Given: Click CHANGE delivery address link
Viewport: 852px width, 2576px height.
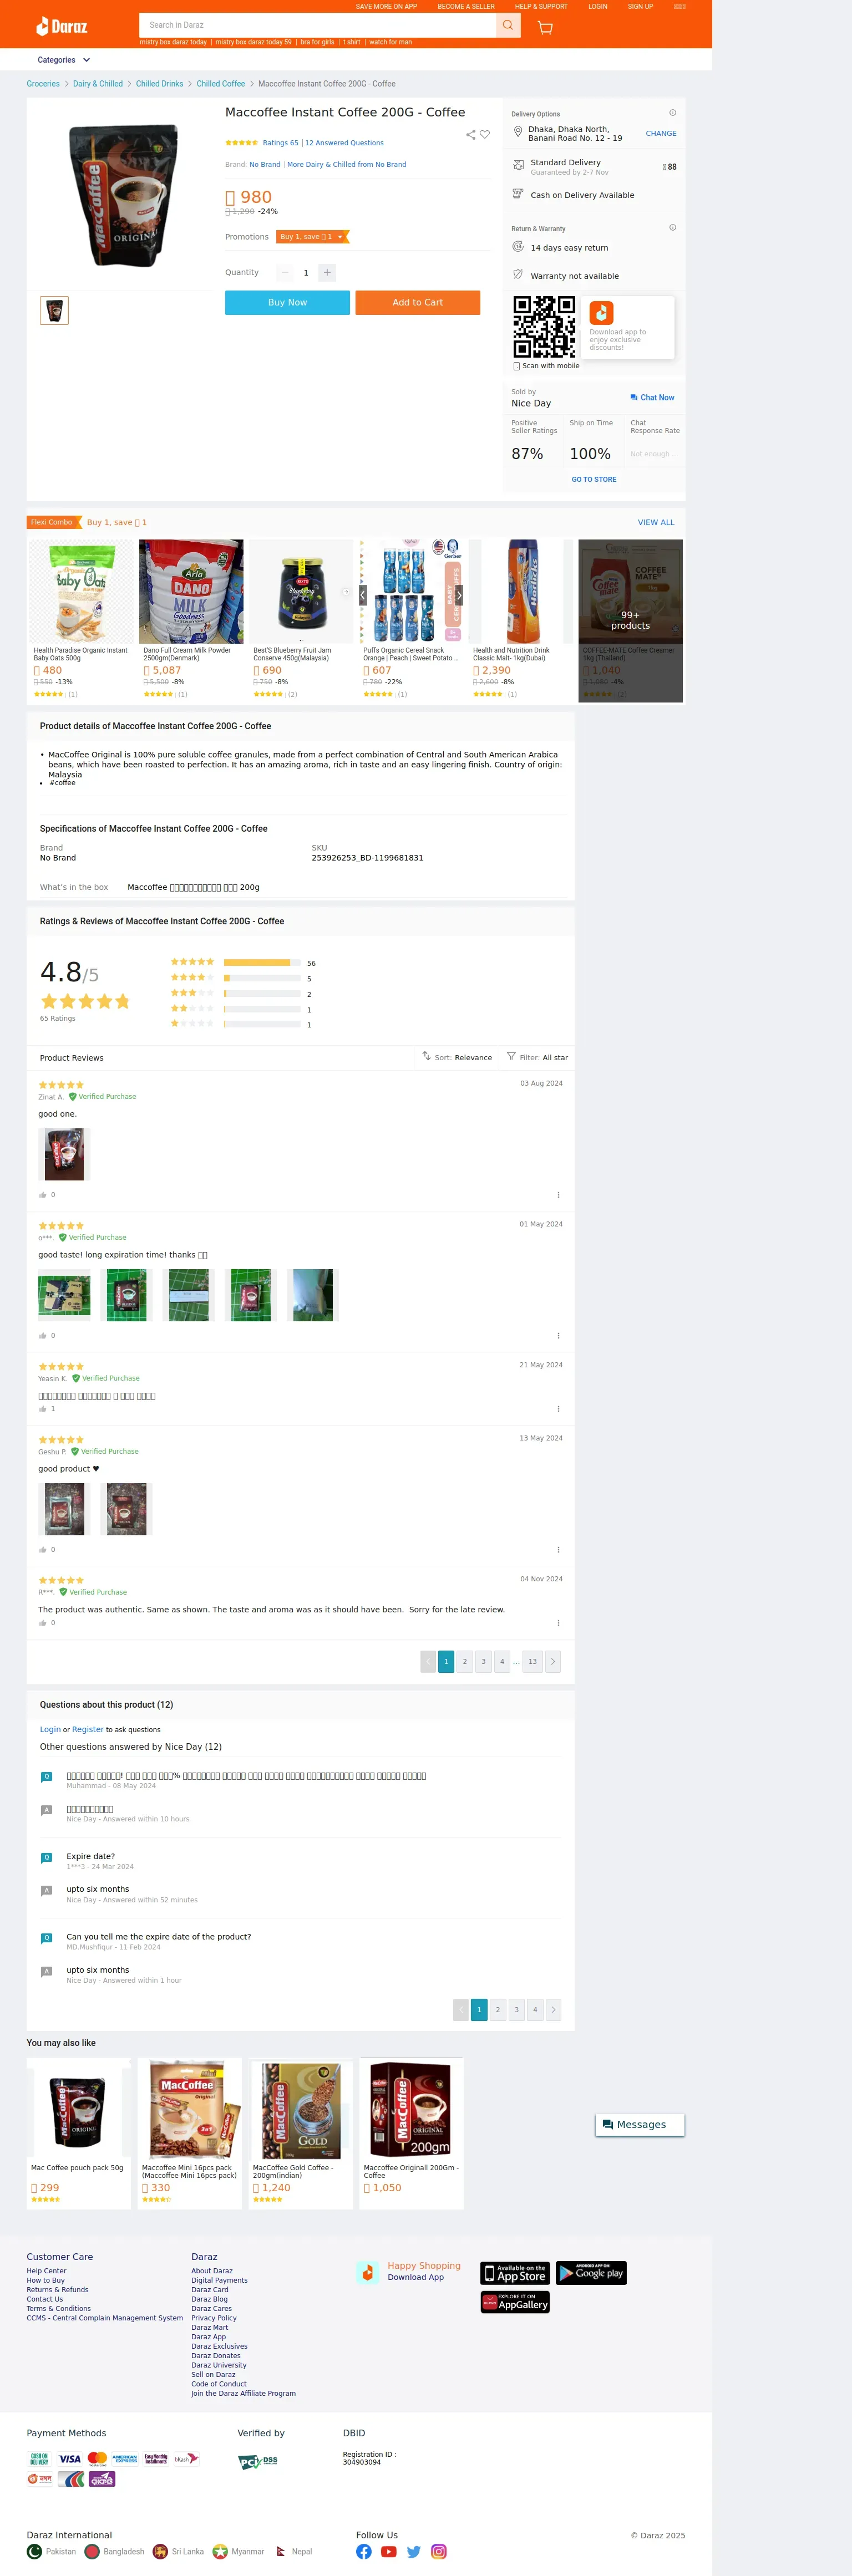Looking at the screenshot, I should click(x=661, y=133).
